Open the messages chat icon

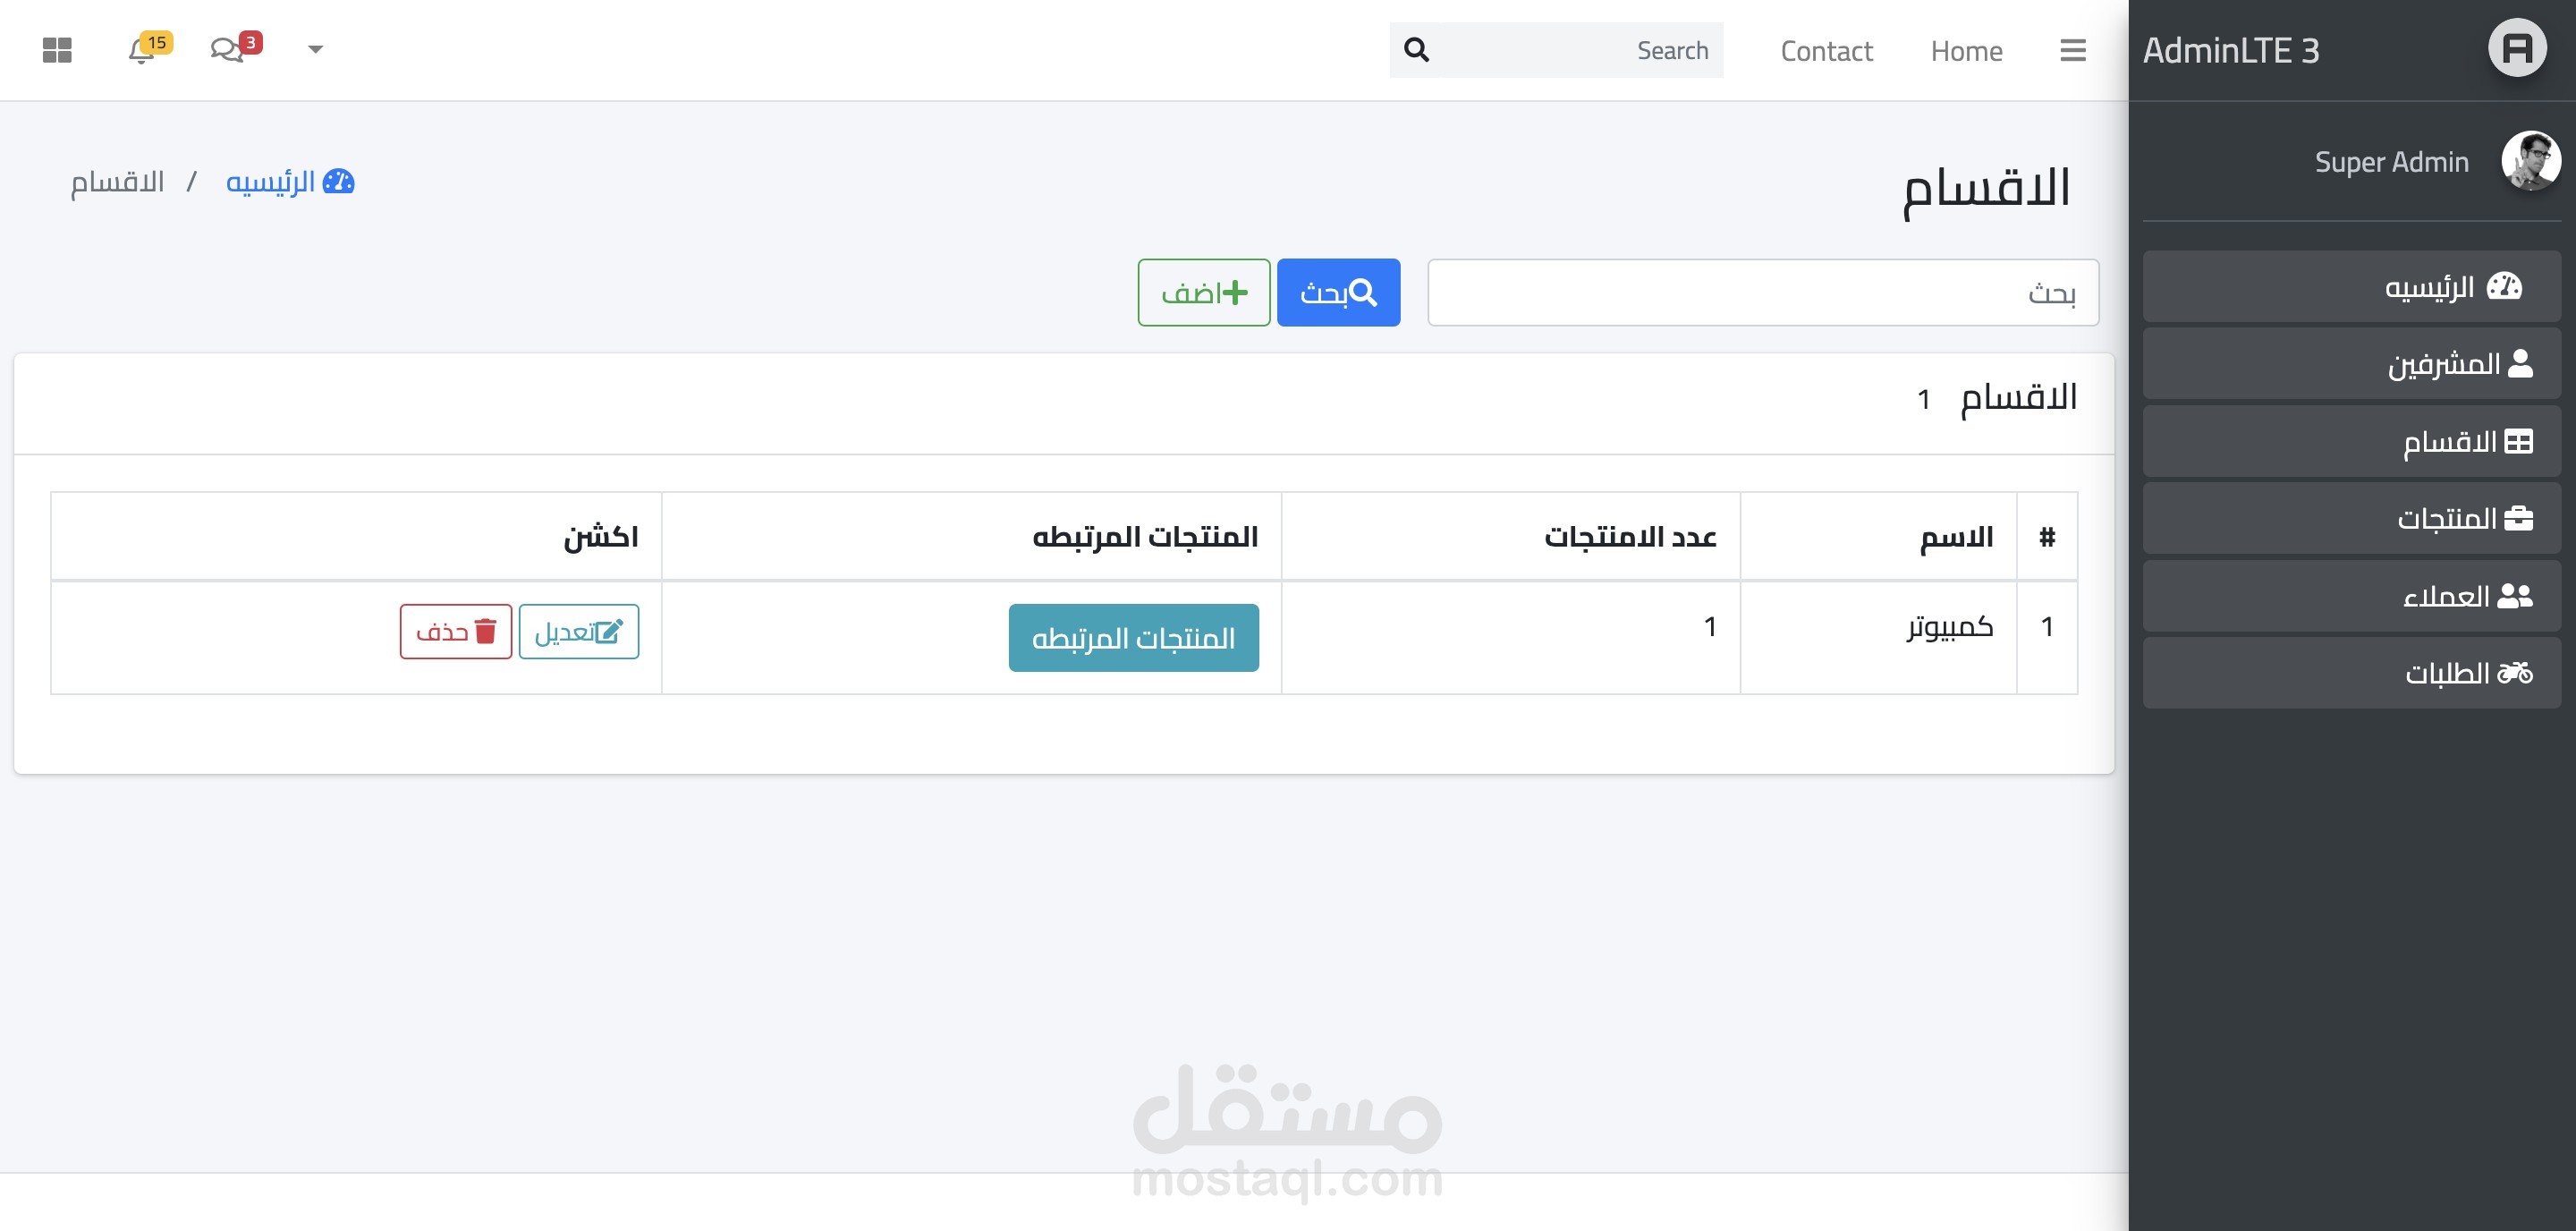(x=227, y=50)
